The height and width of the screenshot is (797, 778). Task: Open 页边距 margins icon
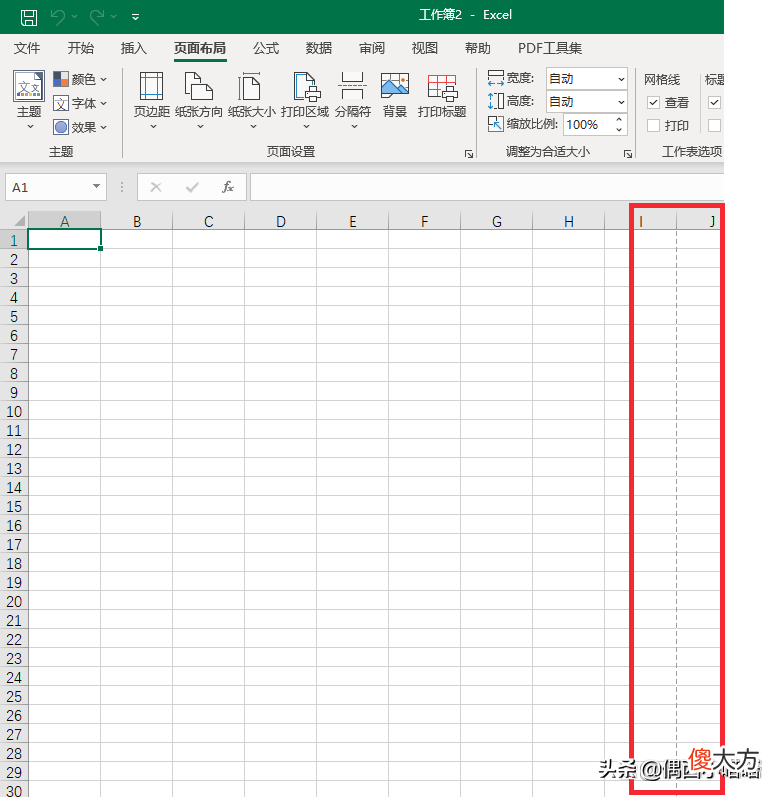[151, 86]
